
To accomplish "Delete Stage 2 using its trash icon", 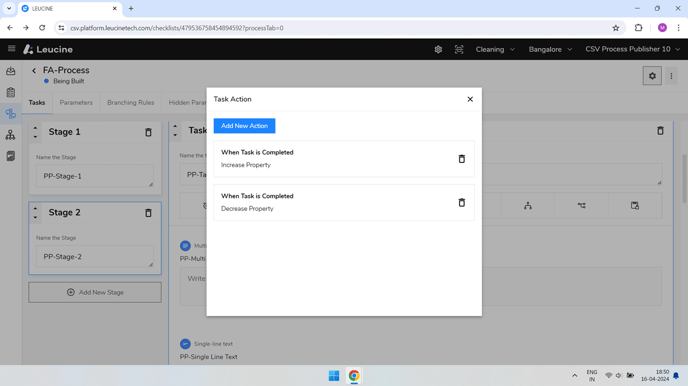I will (x=148, y=213).
